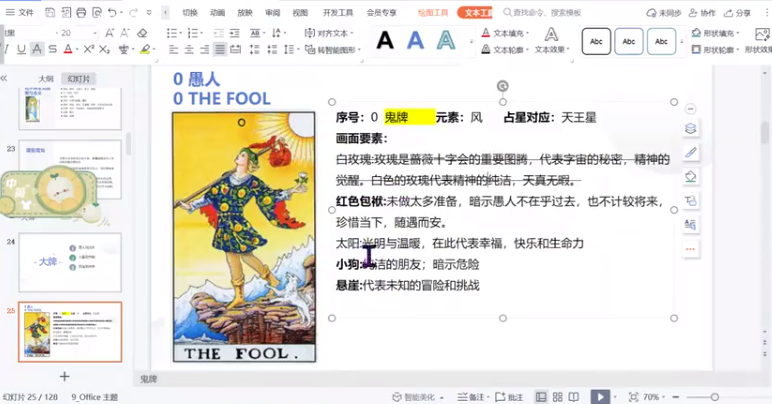
Task: Switch to 绘图工具 ribbon tab
Action: click(433, 12)
